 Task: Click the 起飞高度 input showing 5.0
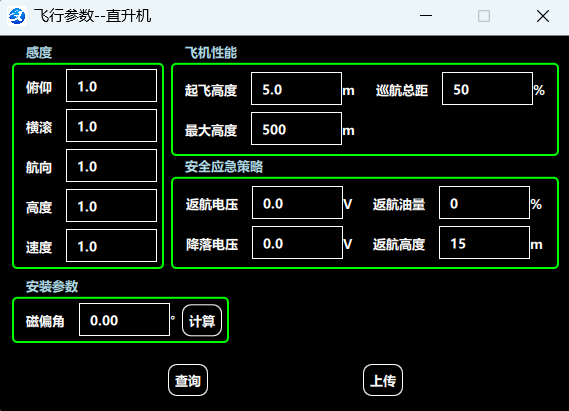[296, 89]
